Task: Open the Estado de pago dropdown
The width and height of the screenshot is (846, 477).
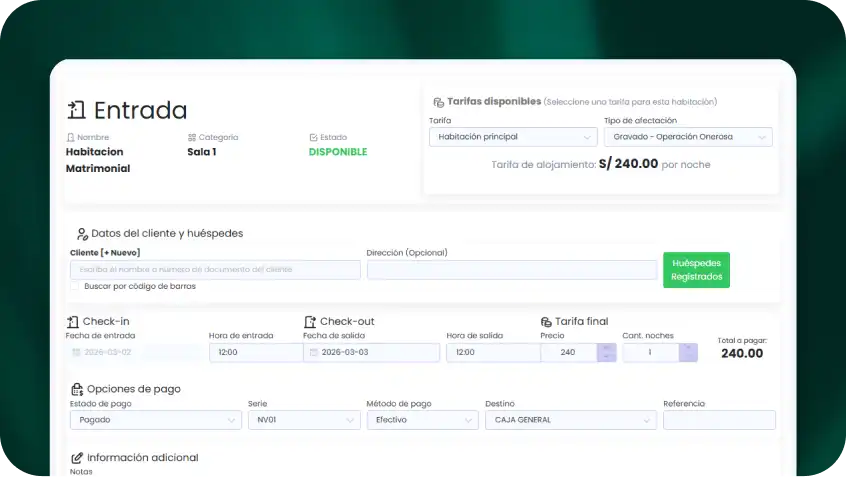Action: click(156, 420)
